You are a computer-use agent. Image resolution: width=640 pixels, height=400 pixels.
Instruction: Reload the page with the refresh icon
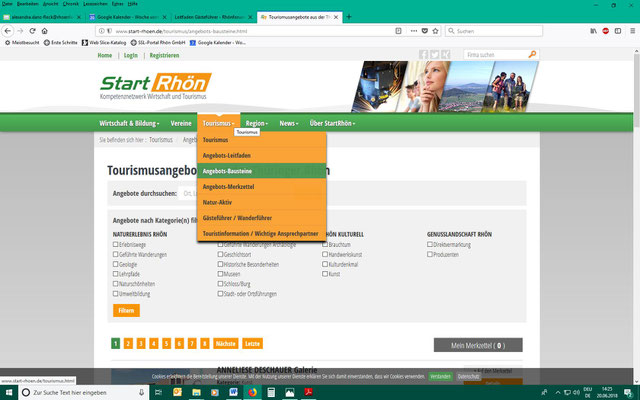tap(32, 31)
